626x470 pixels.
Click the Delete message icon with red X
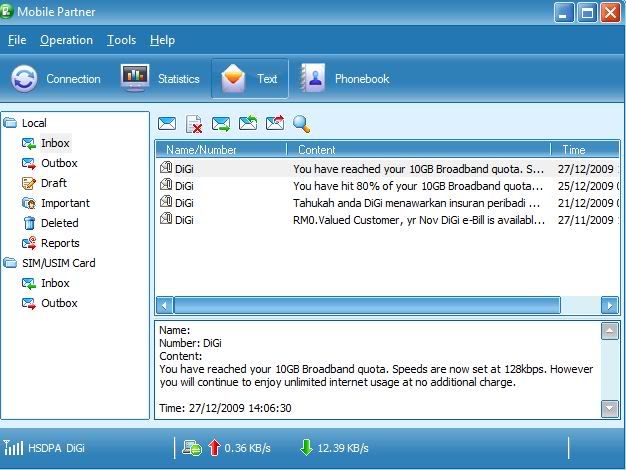click(x=194, y=124)
